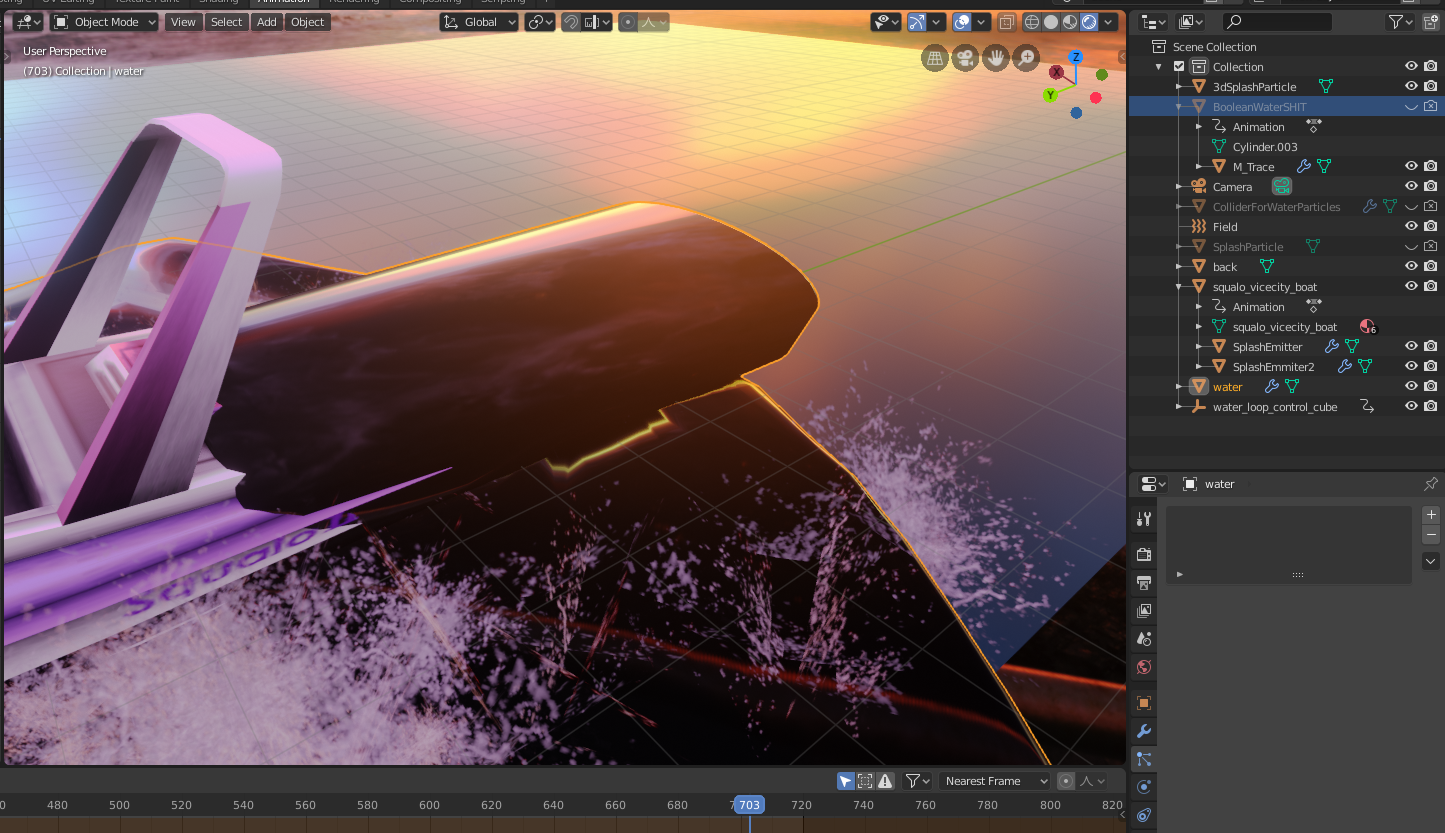This screenshot has width=1445, height=833.
Task: Click the active camera icon beside Camera
Action: 1282,187
